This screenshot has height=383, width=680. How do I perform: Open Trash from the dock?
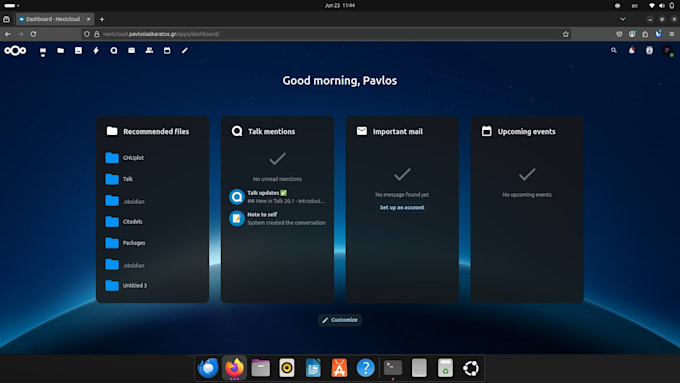tap(445, 368)
